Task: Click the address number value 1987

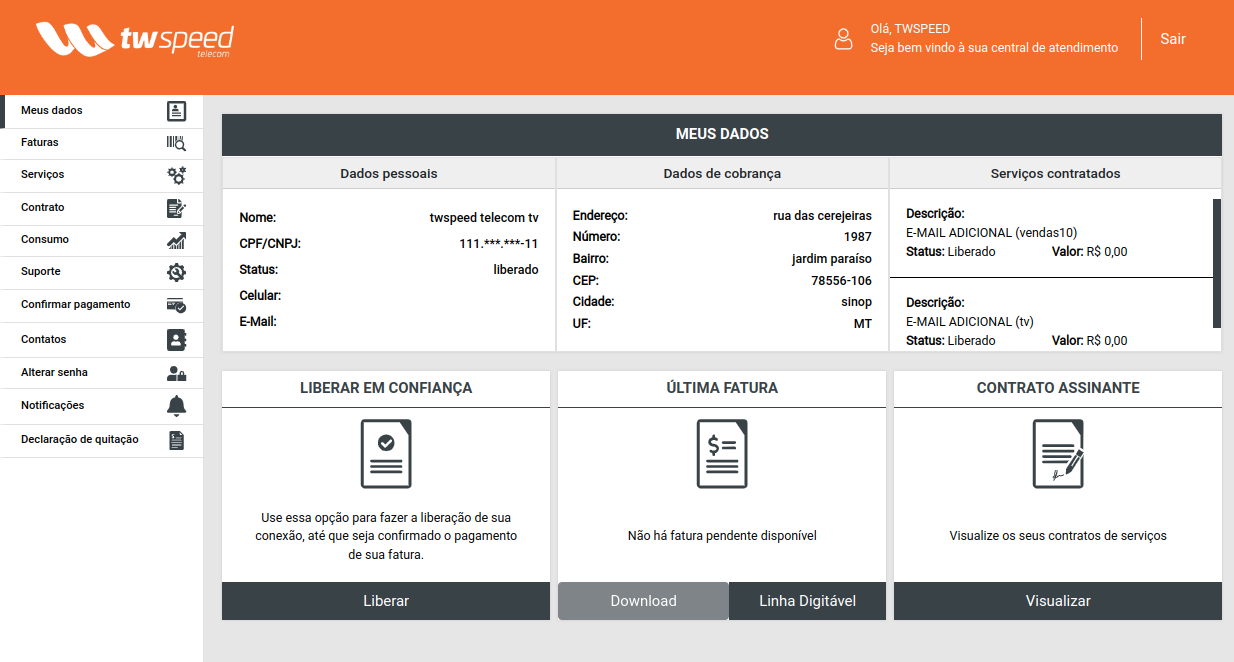Action: [857, 238]
